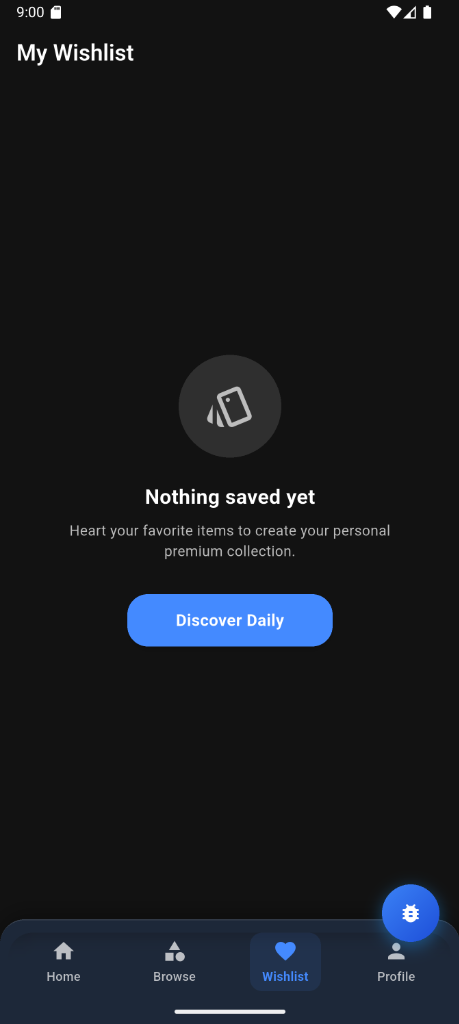Tap the 9:00 clock in status bar
This screenshot has width=459, height=1024.
tap(30, 12)
